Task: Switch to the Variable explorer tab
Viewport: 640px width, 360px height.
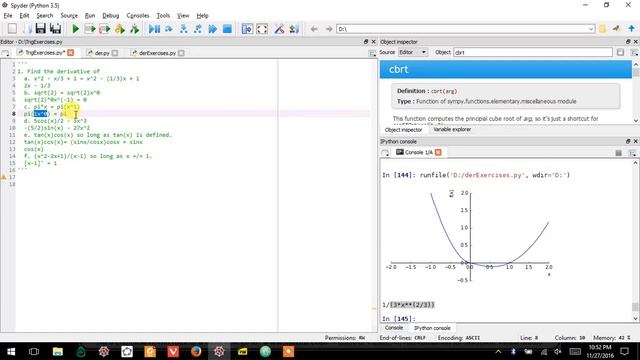Action: [x=452, y=129]
